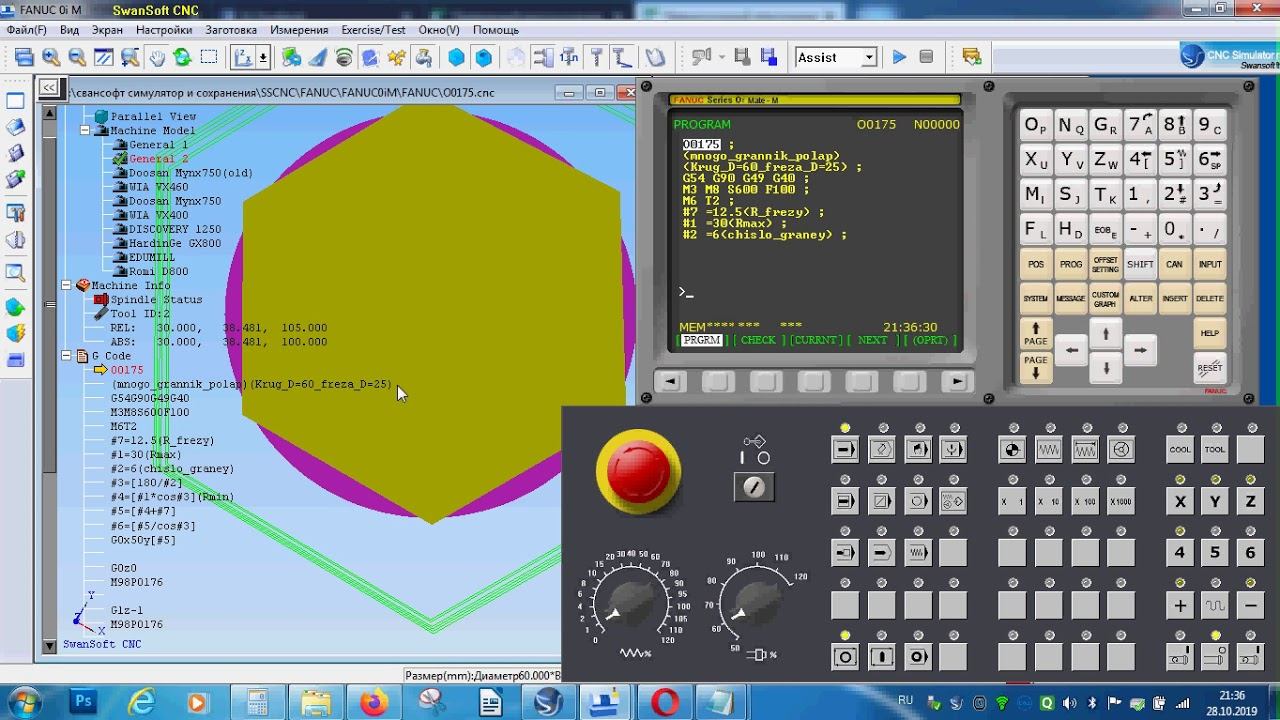The image size is (1280, 720).
Task: Click the PAGE down key on keypad
Action: click(x=1035, y=367)
